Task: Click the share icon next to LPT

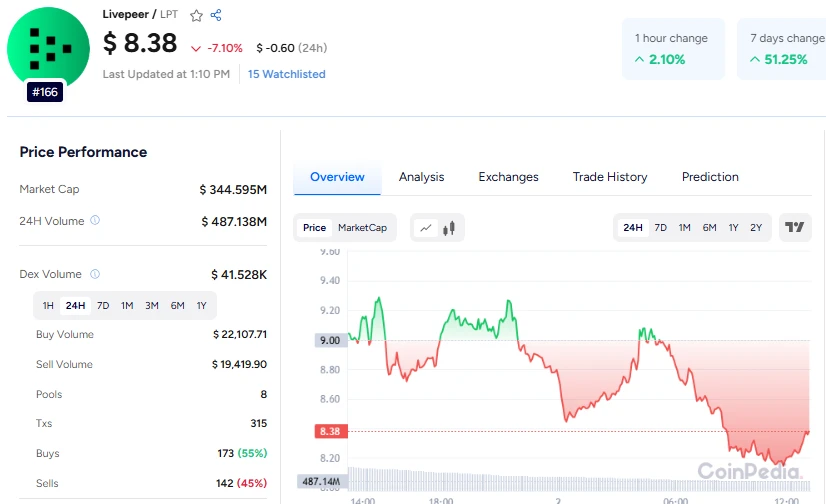Action: tap(216, 15)
